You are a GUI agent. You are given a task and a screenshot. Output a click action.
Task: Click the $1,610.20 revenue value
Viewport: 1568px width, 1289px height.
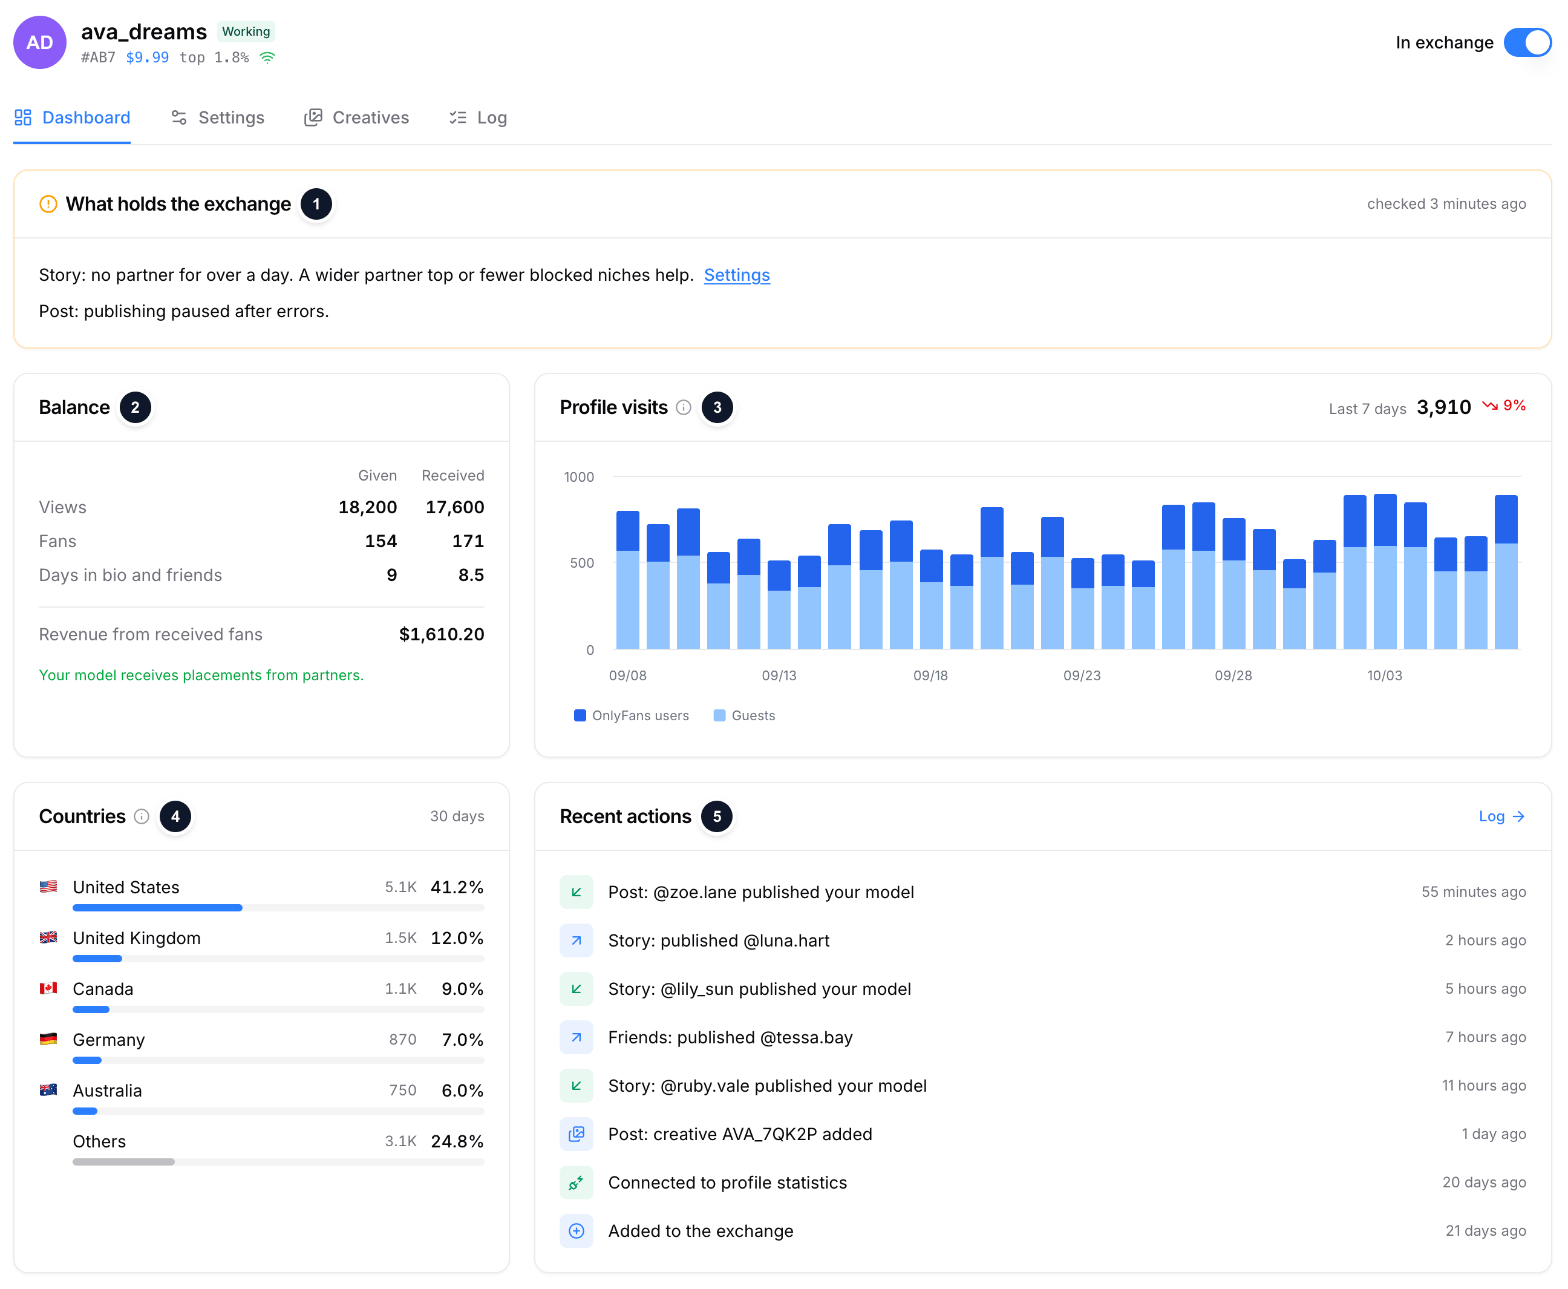click(441, 634)
